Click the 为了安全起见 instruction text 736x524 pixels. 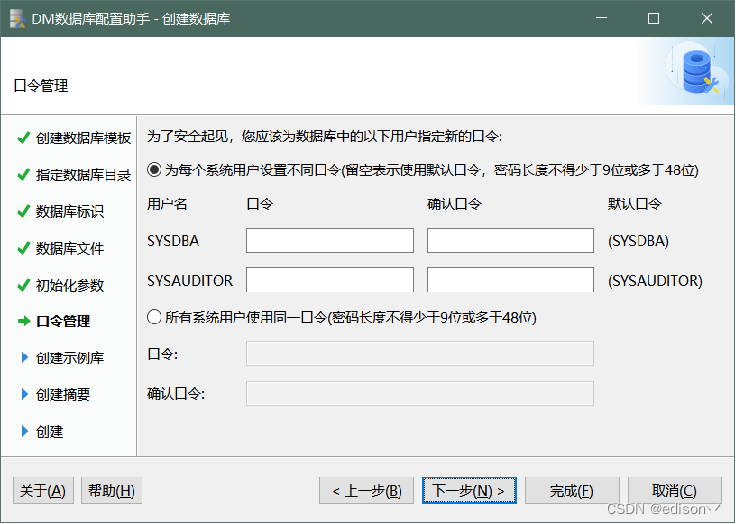[x=324, y=136]
